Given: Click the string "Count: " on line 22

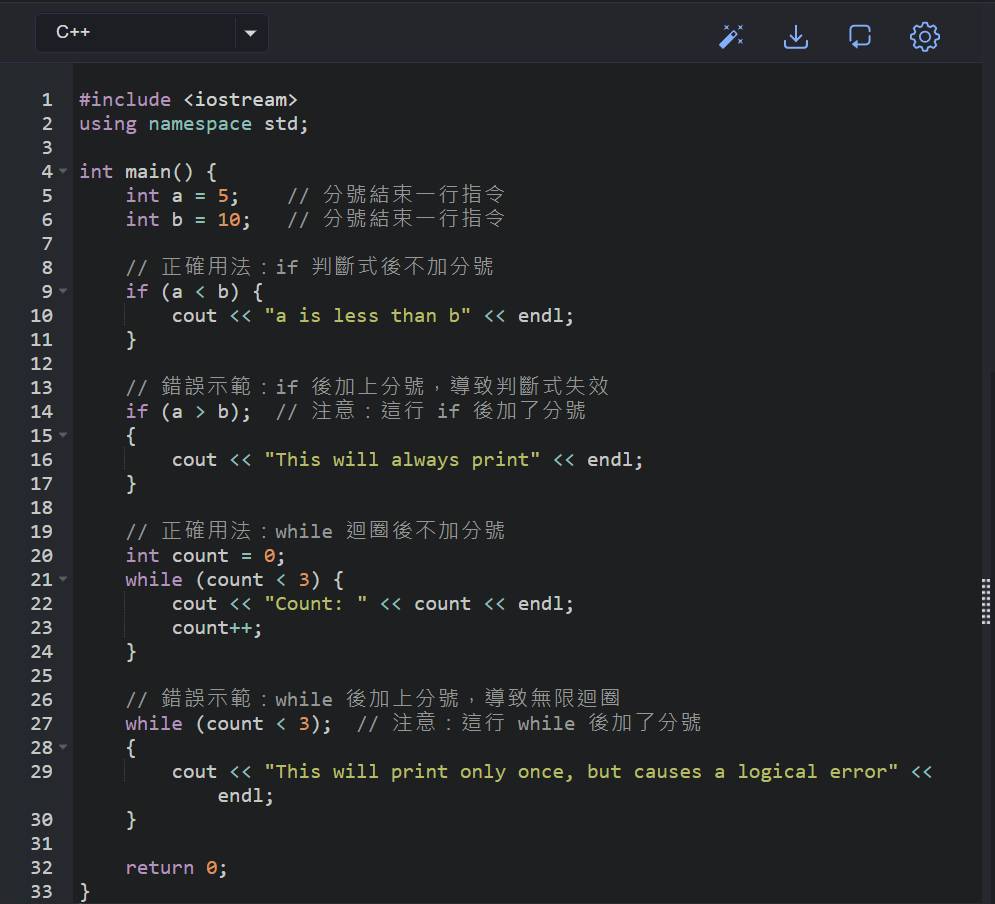Looking at the screenshot, I should [x=315, y=603].
